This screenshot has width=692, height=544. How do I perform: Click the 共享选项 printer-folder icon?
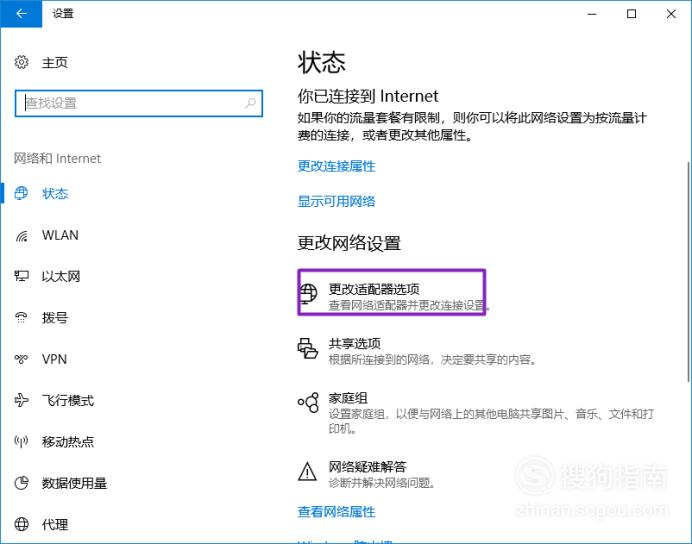tap(308, 349)
